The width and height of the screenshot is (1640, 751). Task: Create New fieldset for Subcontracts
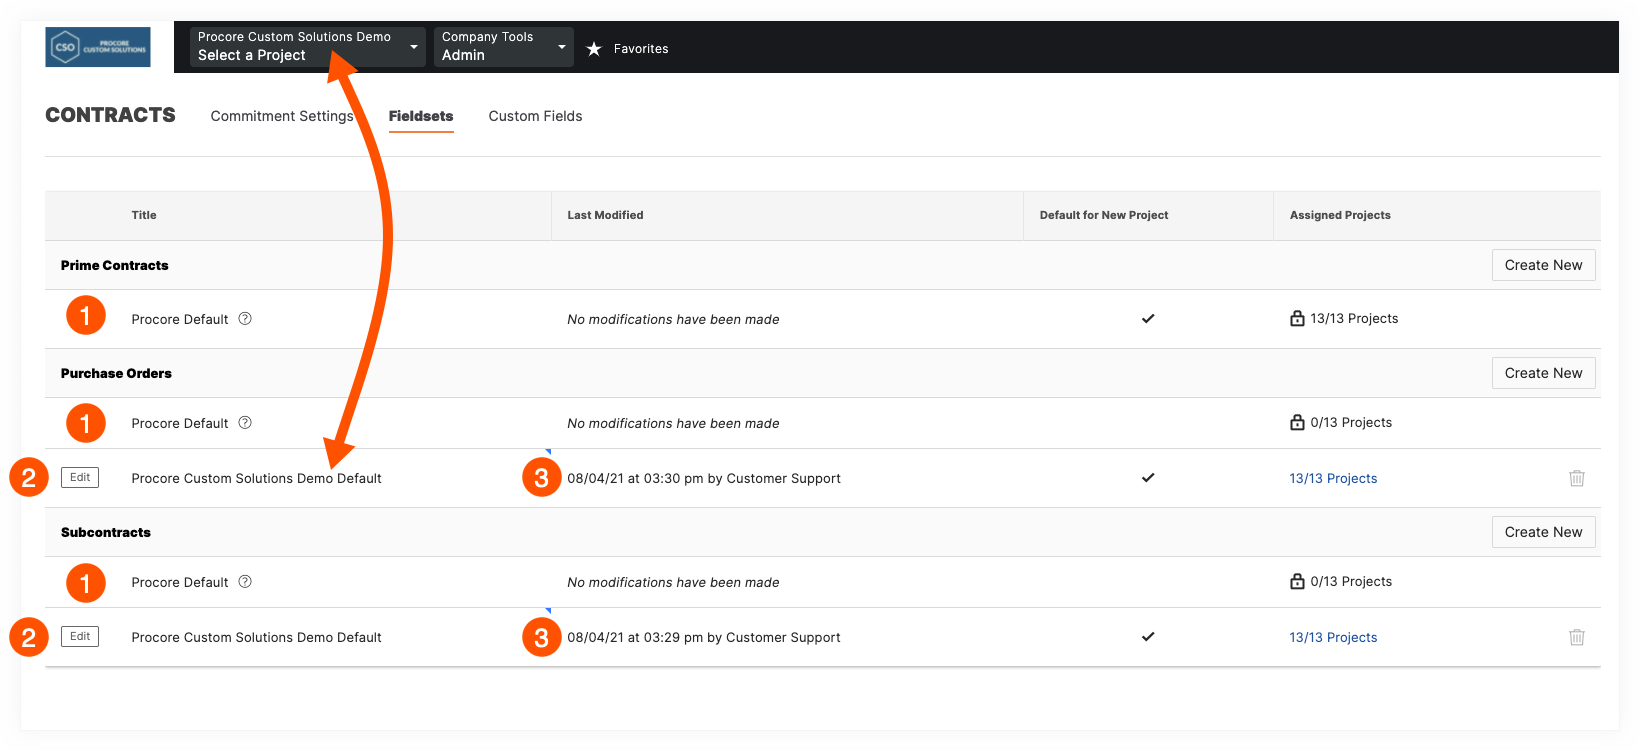coord(1543,532)
